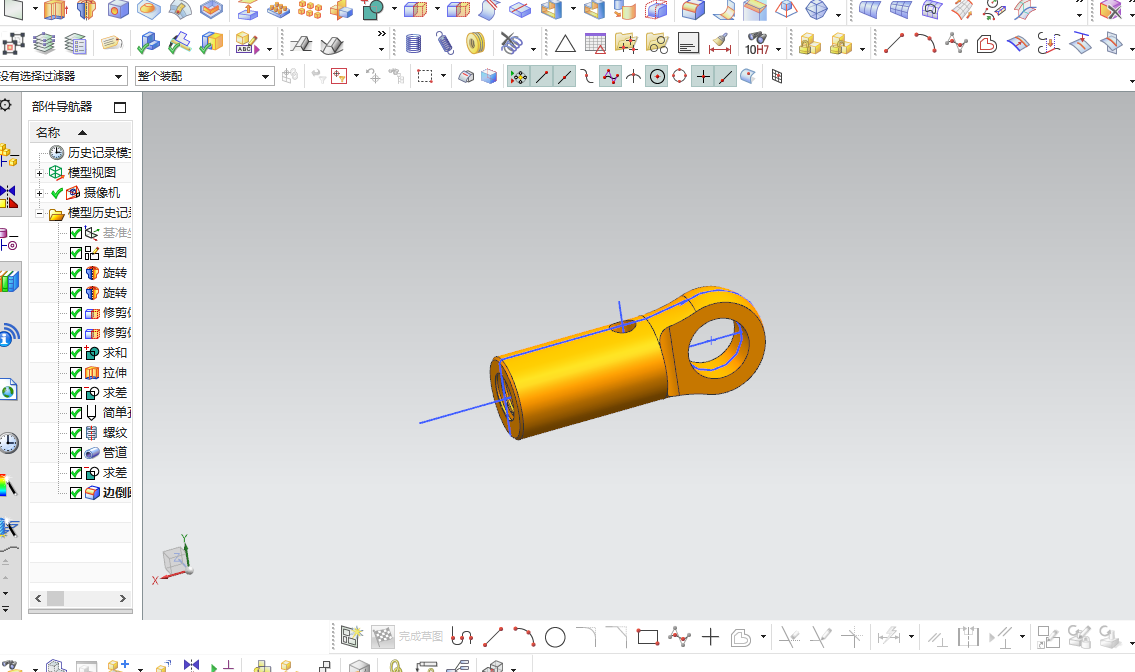Image resolution: width=1135 pixels, height=672 pixels.
Task: Click the navigator settings gear icon
Action: (x=6, y=105)
